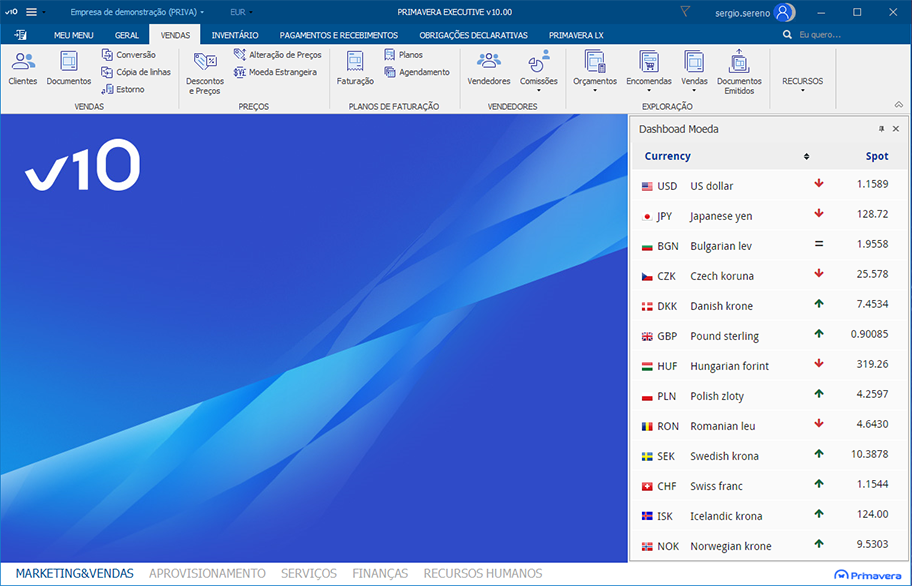
Task: Open the PRIMAVERA LX tab
Action: pos(576,35)
